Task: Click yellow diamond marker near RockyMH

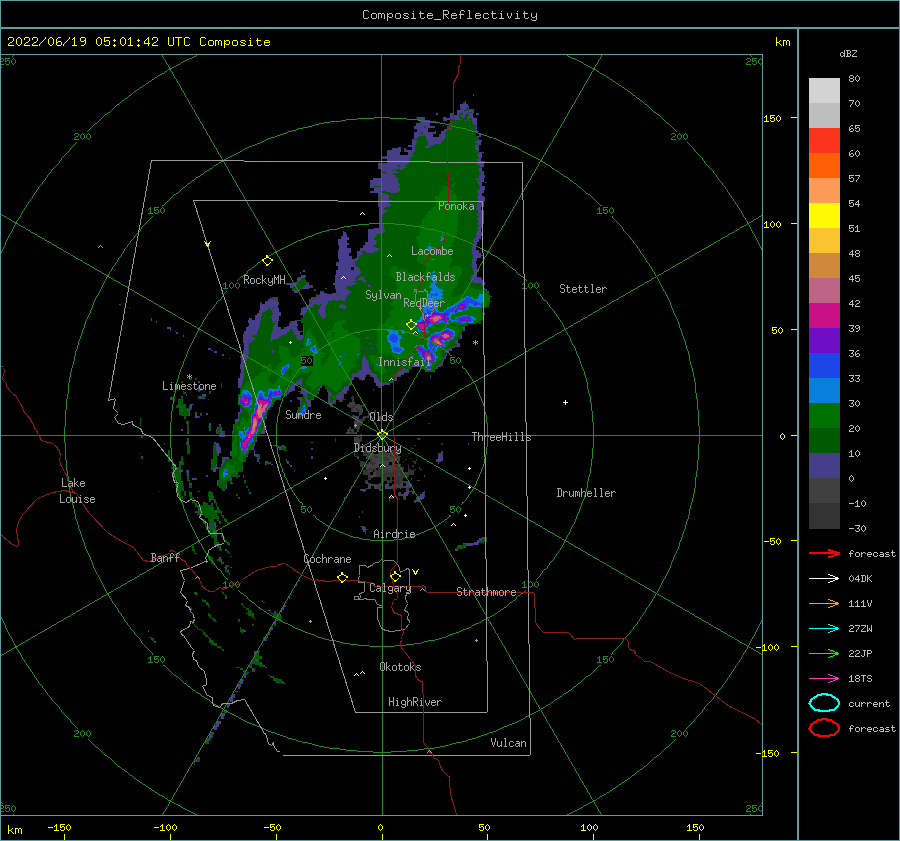Action: 267,261
